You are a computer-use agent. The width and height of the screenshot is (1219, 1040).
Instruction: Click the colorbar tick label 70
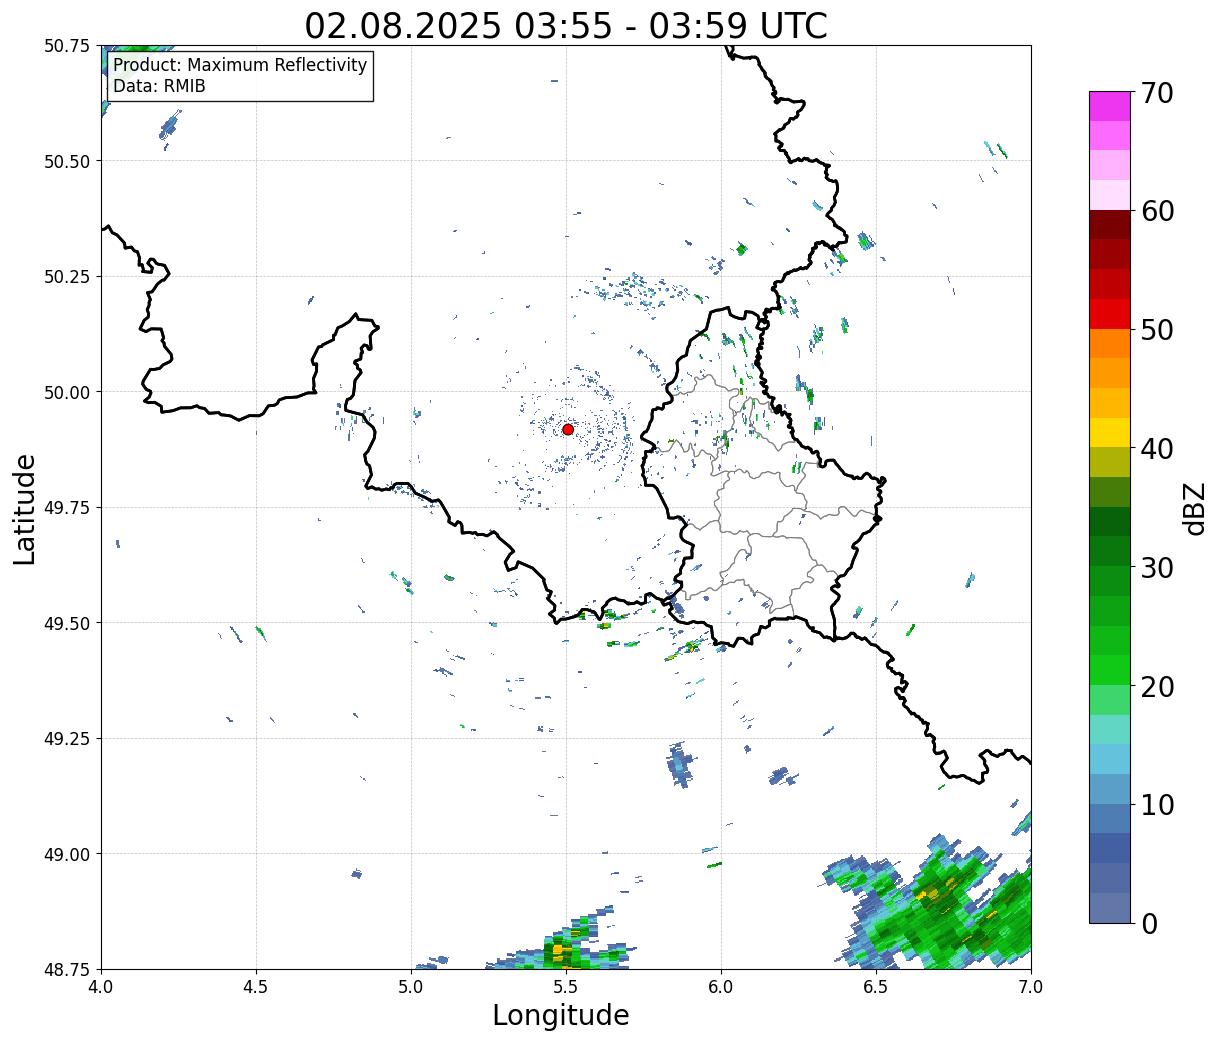(1157, 93)
